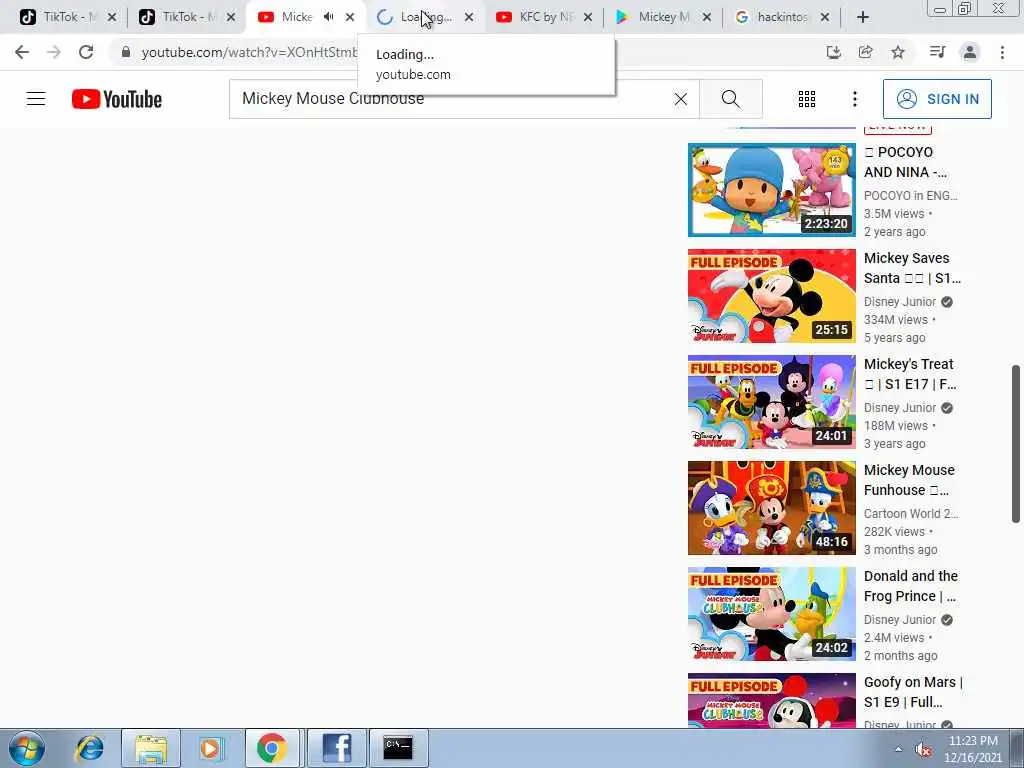
Task: Bookmark this page with the star
Action: click(x=898, y=52)
